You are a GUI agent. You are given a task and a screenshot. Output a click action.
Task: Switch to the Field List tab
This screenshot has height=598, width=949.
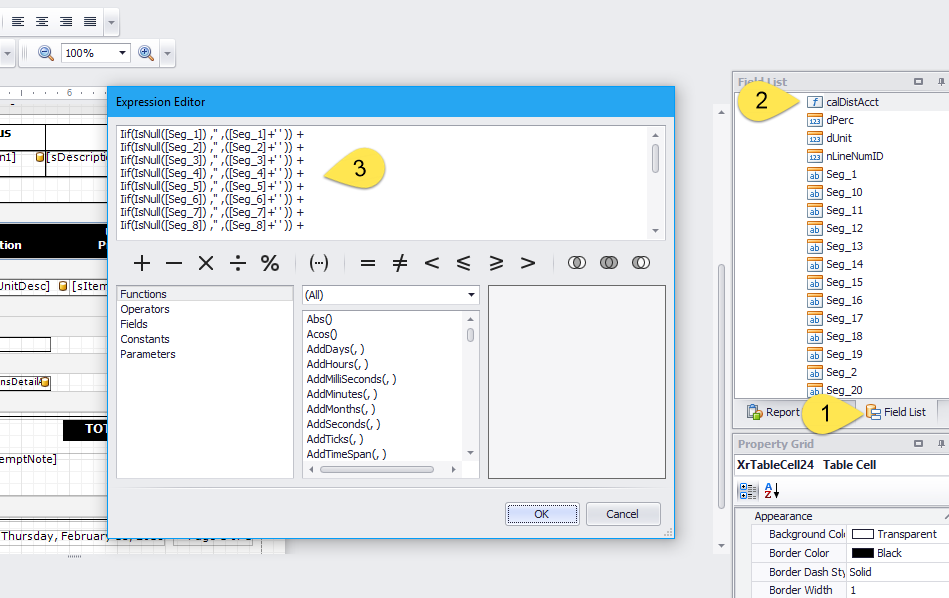(895, 412)
